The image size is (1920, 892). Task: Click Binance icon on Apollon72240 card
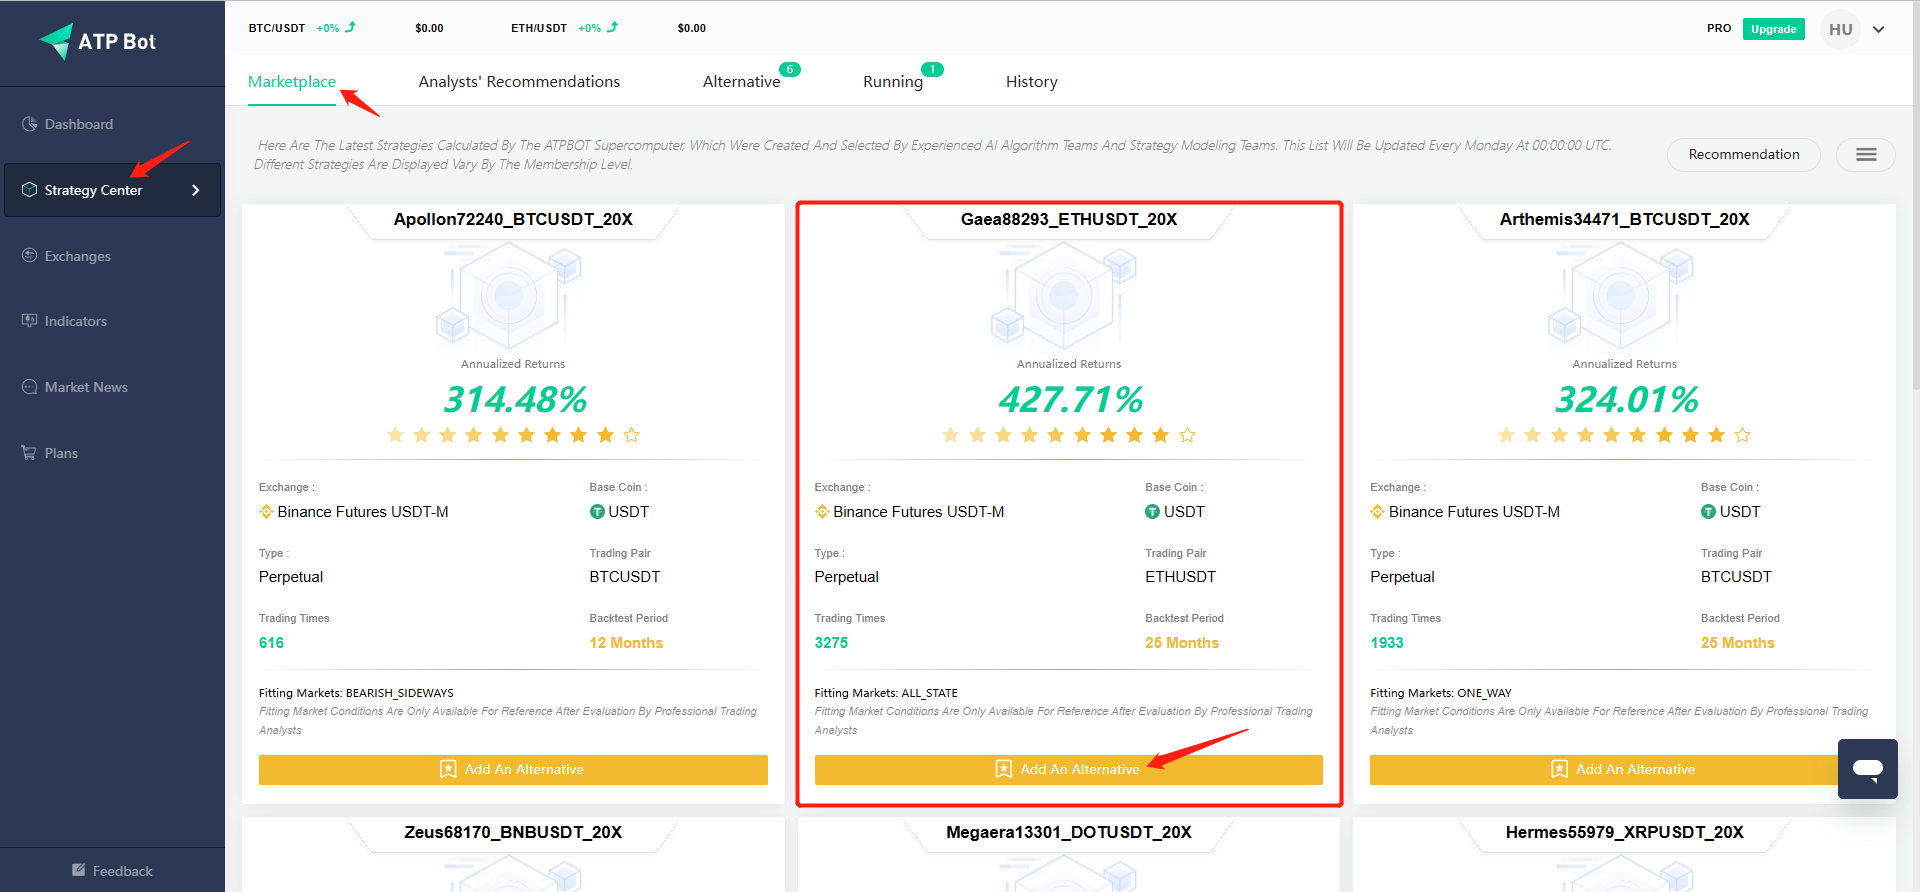[x=266, y=512]
